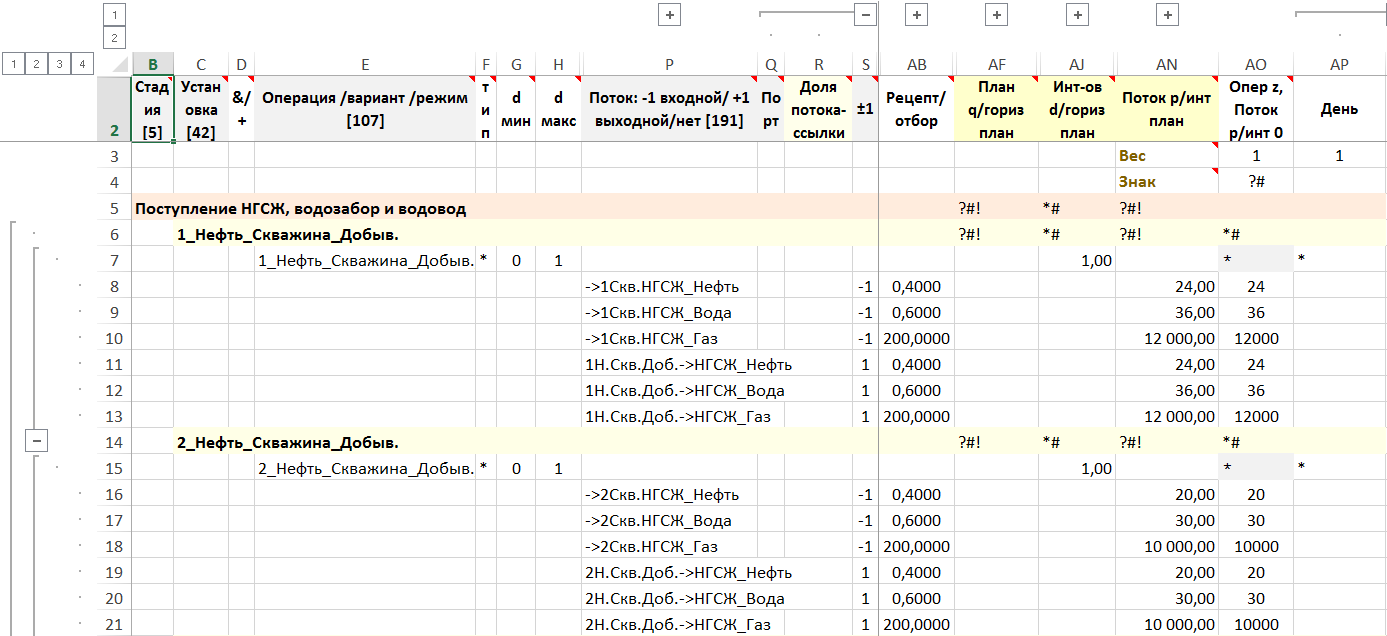Expand hidden columns with plus above column AN
The image size is (1387, 636).
pyautogui.click(x=1167, y=14)
